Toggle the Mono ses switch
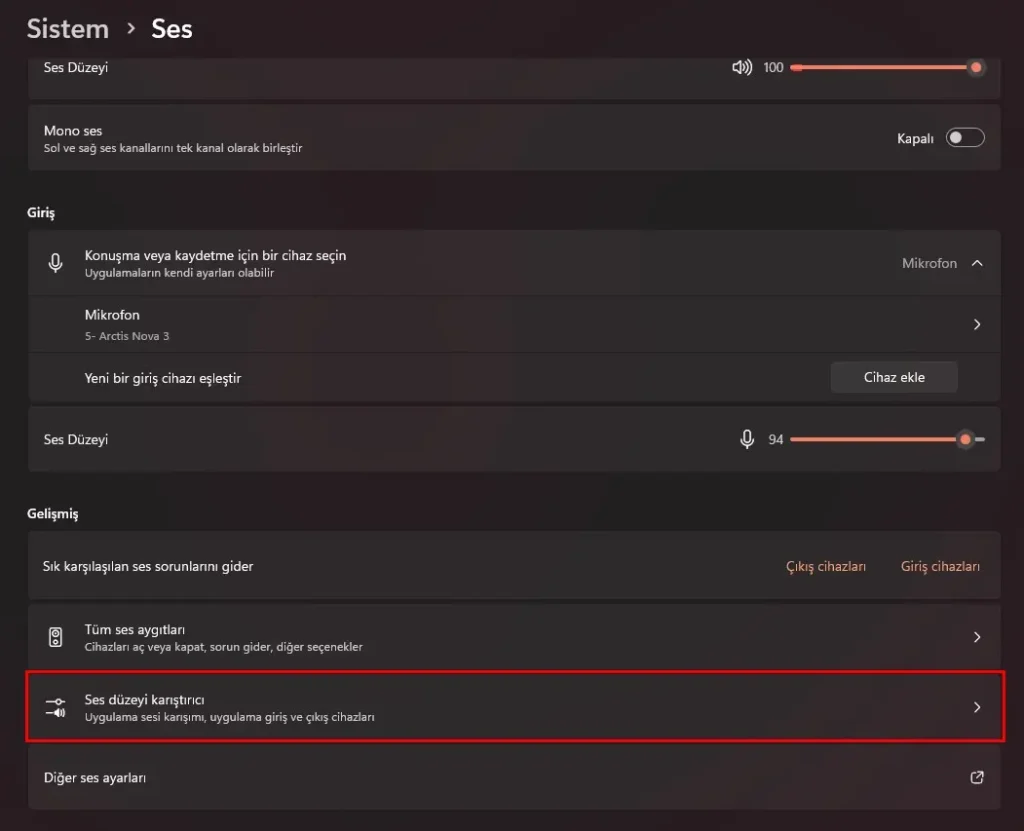Image resolution: width=1024 pixels, height=831 pixels. 965,138
